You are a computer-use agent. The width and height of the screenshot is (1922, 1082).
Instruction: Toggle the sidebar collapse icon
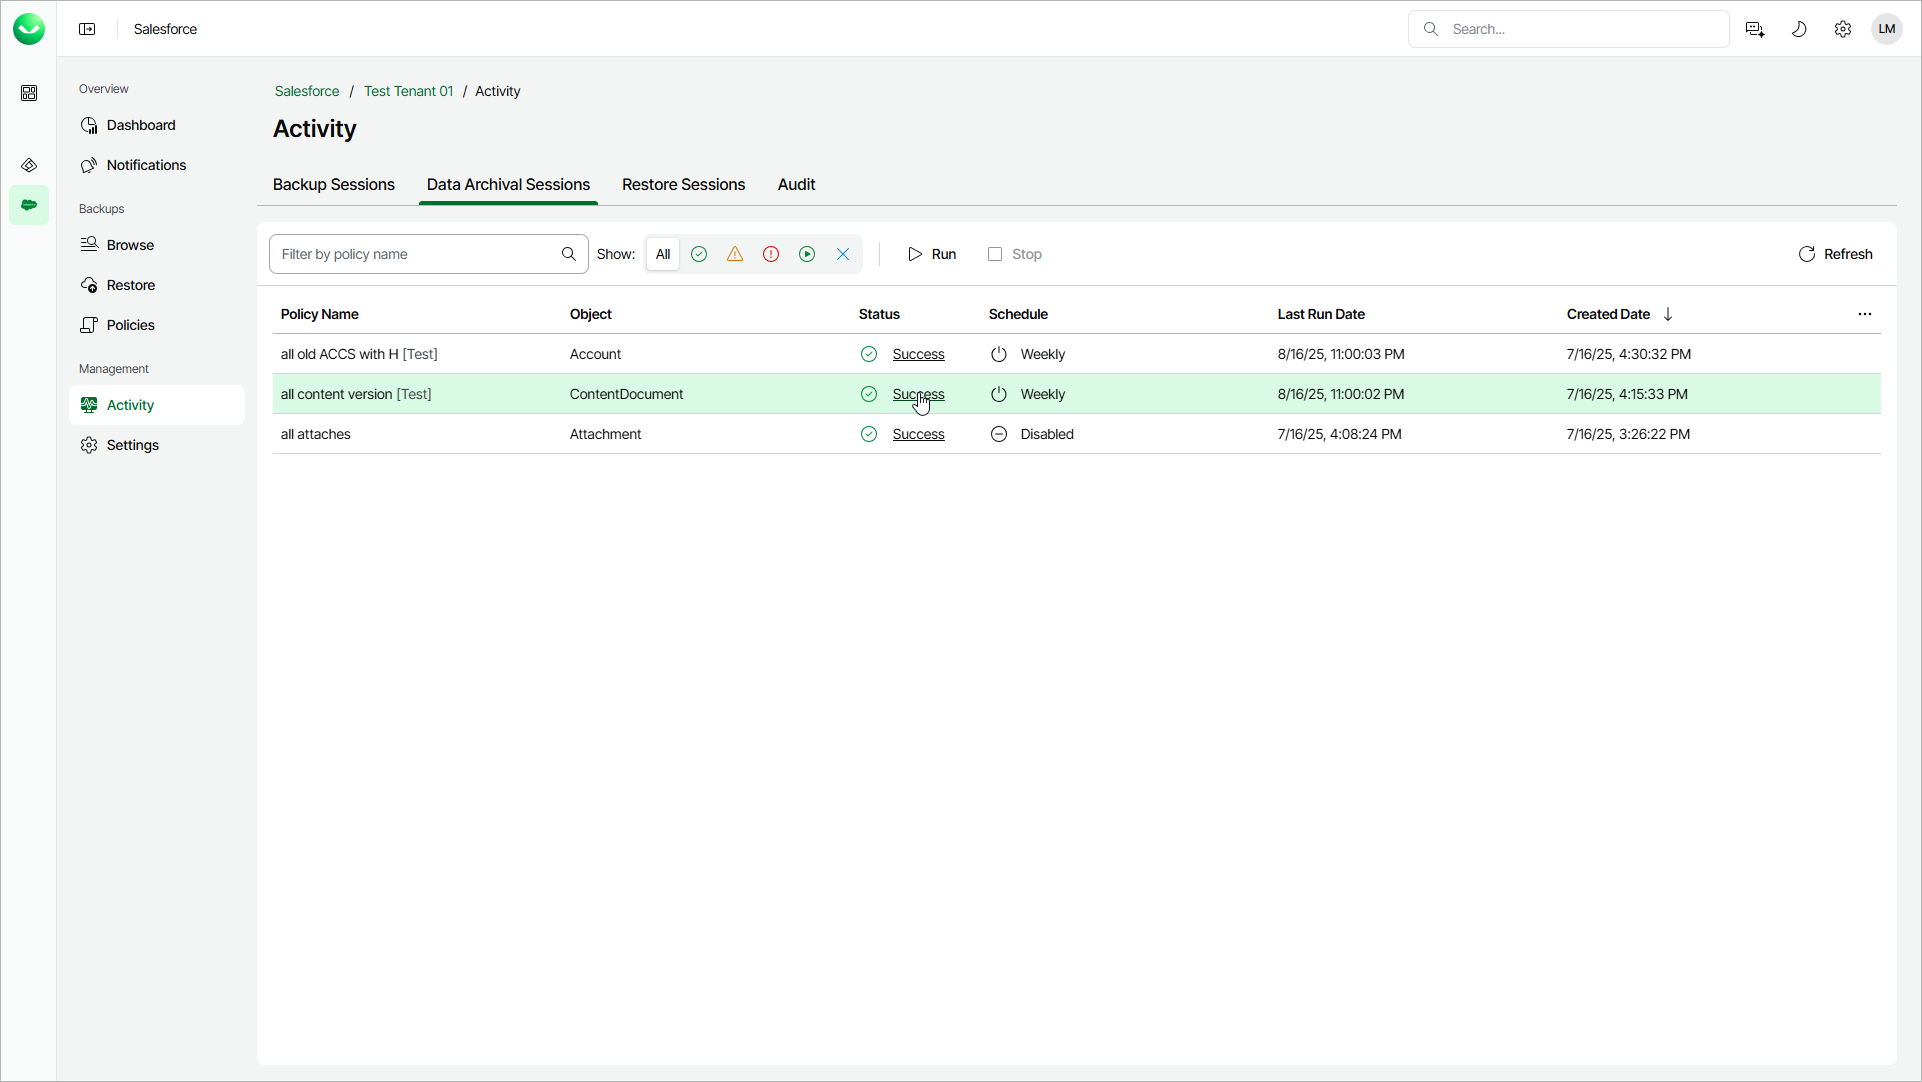pos(87,29)
